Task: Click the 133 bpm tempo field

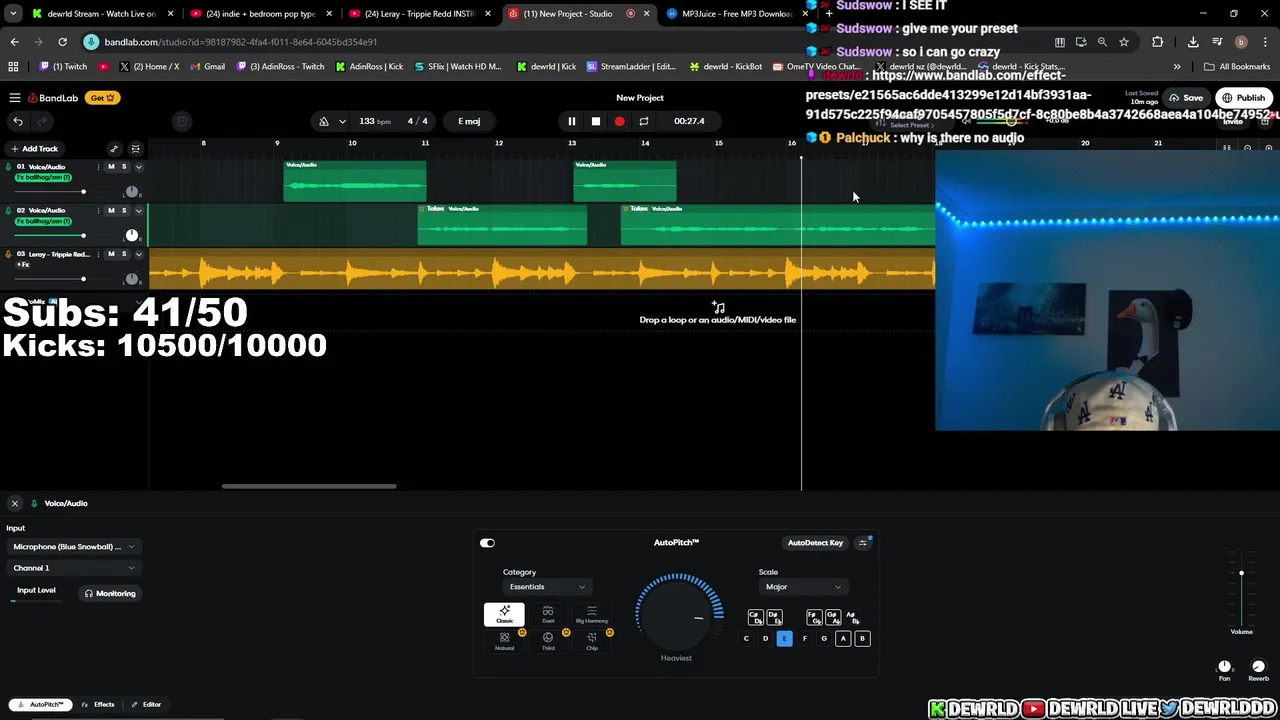Action: pyautogui.click(x=375, y=121)
